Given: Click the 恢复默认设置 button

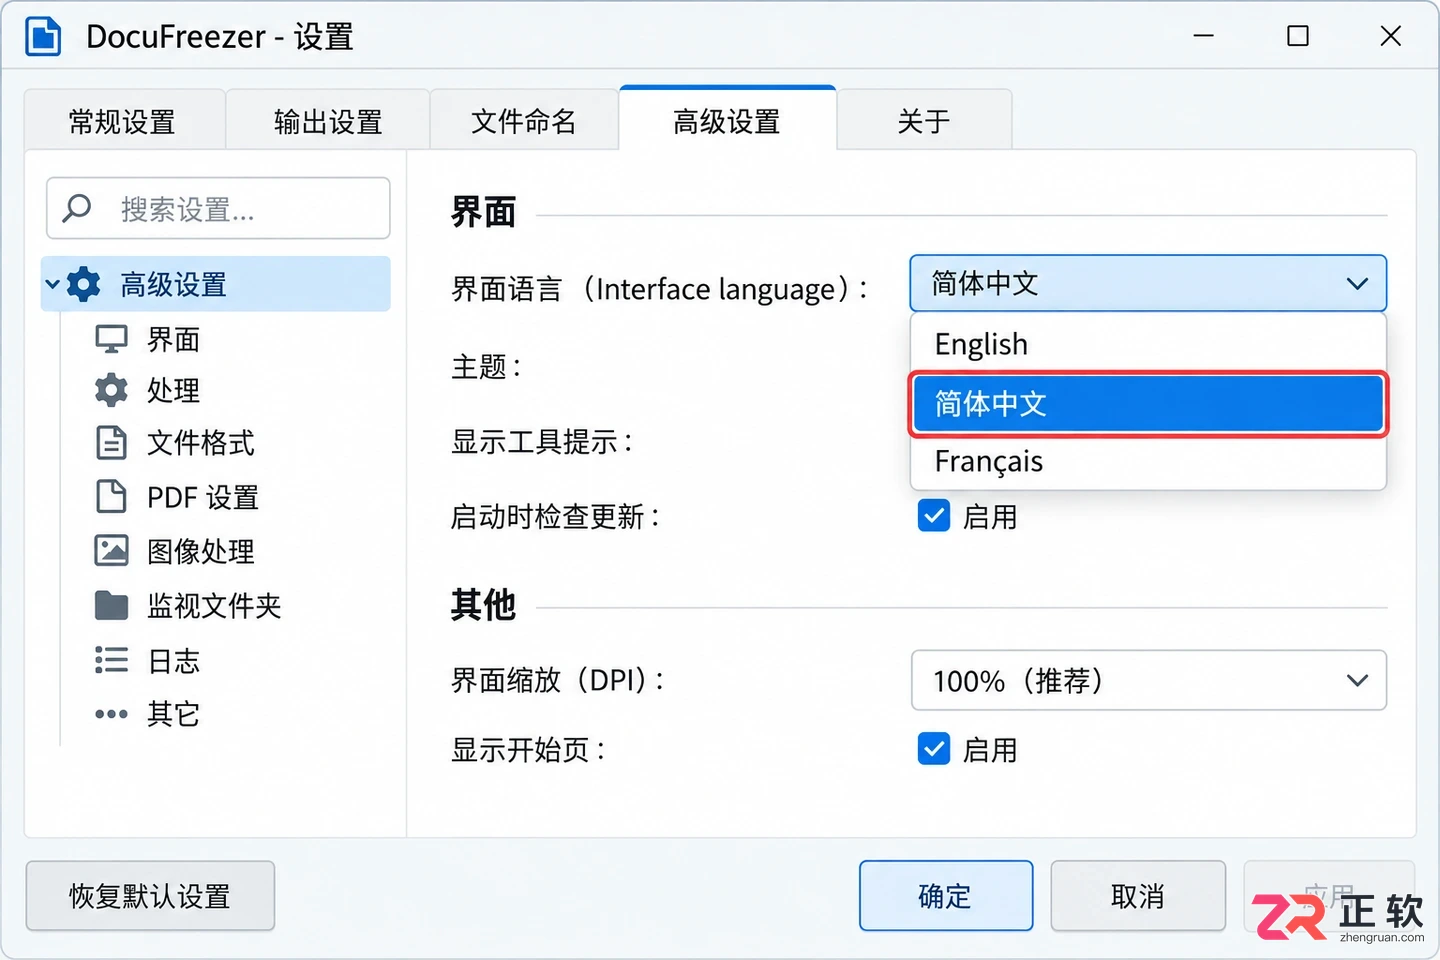Looking at the screenshot, I should (x=150, y=896).
